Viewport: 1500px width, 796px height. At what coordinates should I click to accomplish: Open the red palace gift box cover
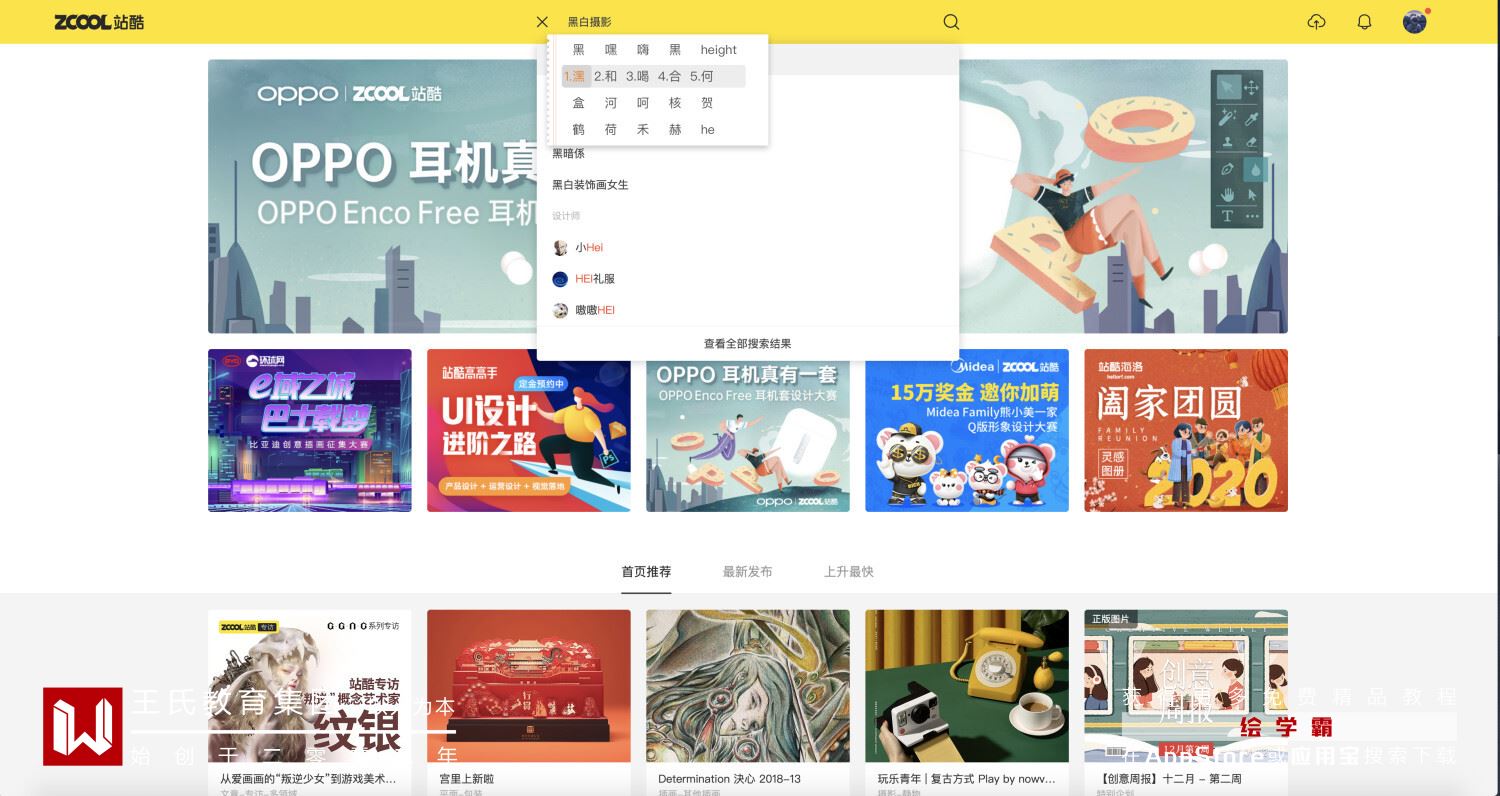(528, 686)
